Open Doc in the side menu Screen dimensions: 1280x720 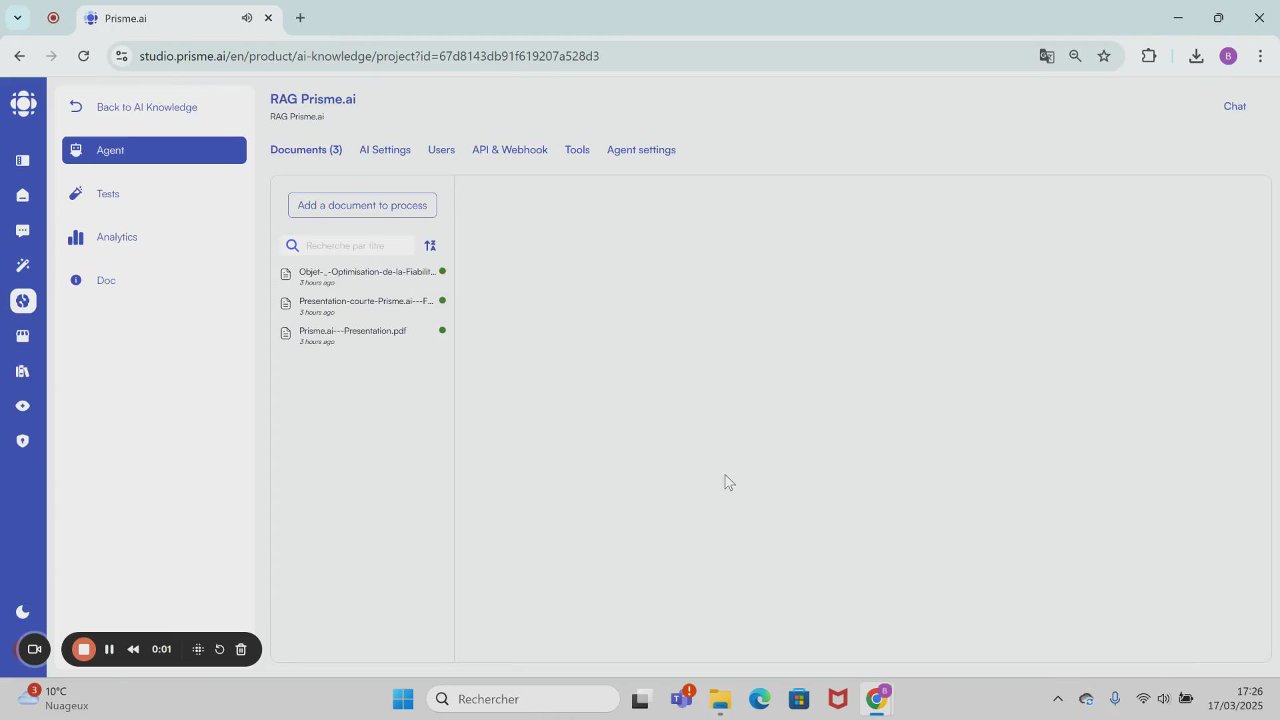[154, 280]
